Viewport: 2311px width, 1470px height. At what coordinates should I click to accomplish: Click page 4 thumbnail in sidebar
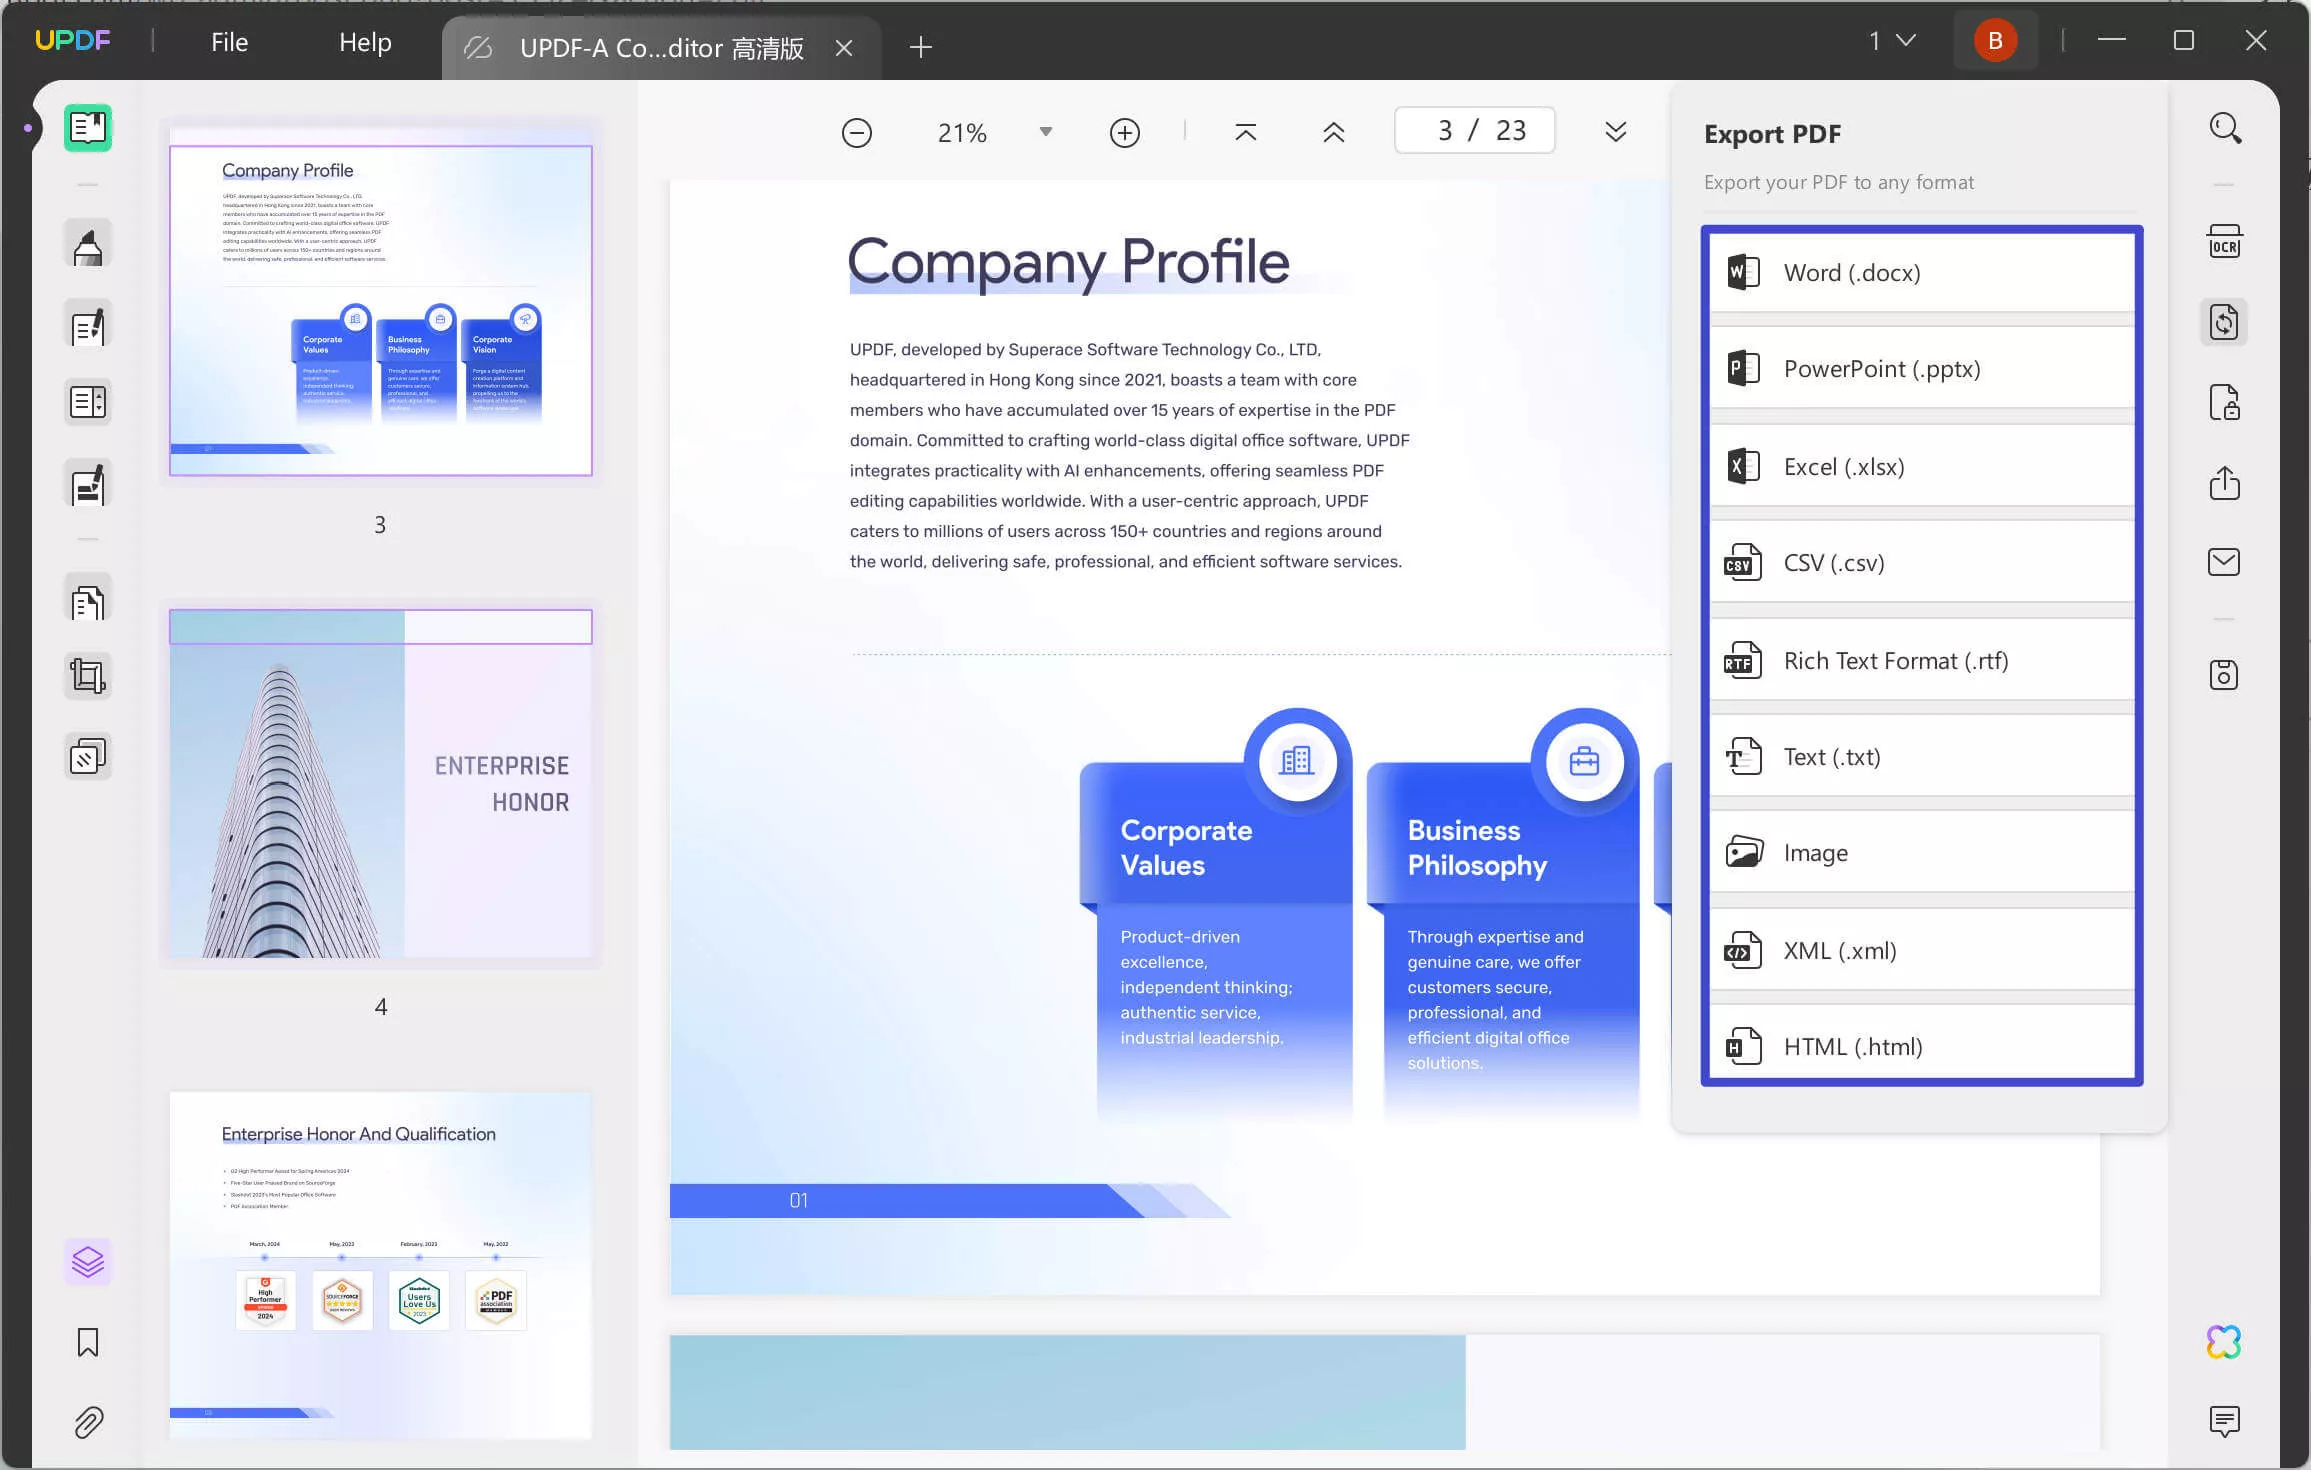(x=379, y=783)
